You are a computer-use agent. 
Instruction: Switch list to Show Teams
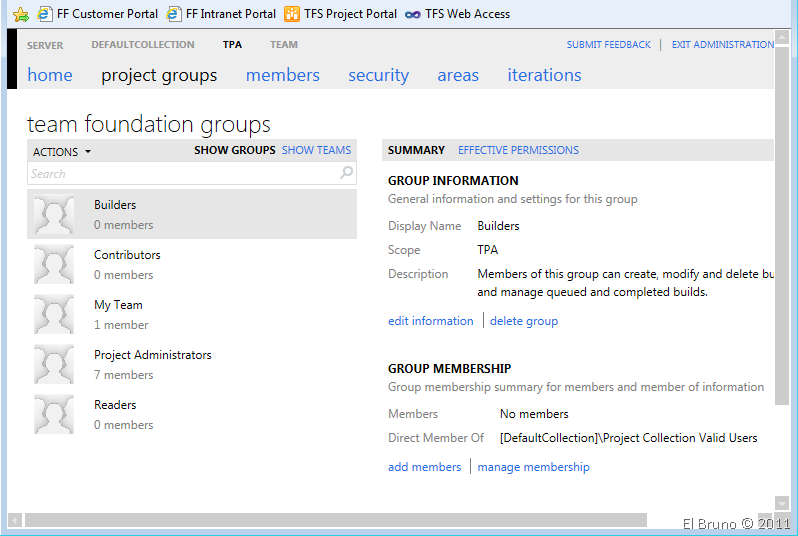click(x=316, y=150)
